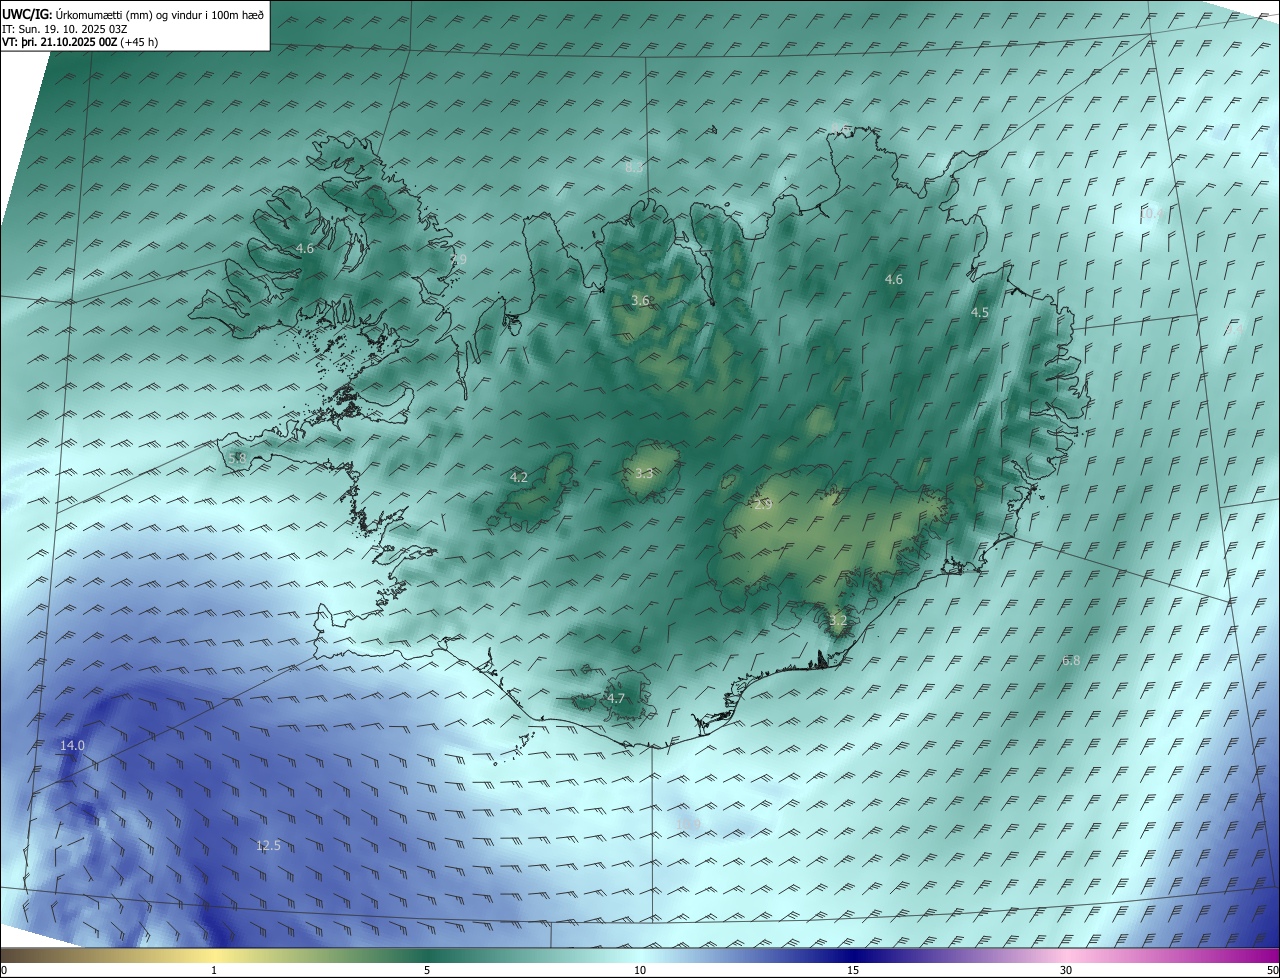Image resolution: width=1280 pixels, height=978 pixels.
Task: Select the 3.3 value on the central glacier
Action: point(644,473)
